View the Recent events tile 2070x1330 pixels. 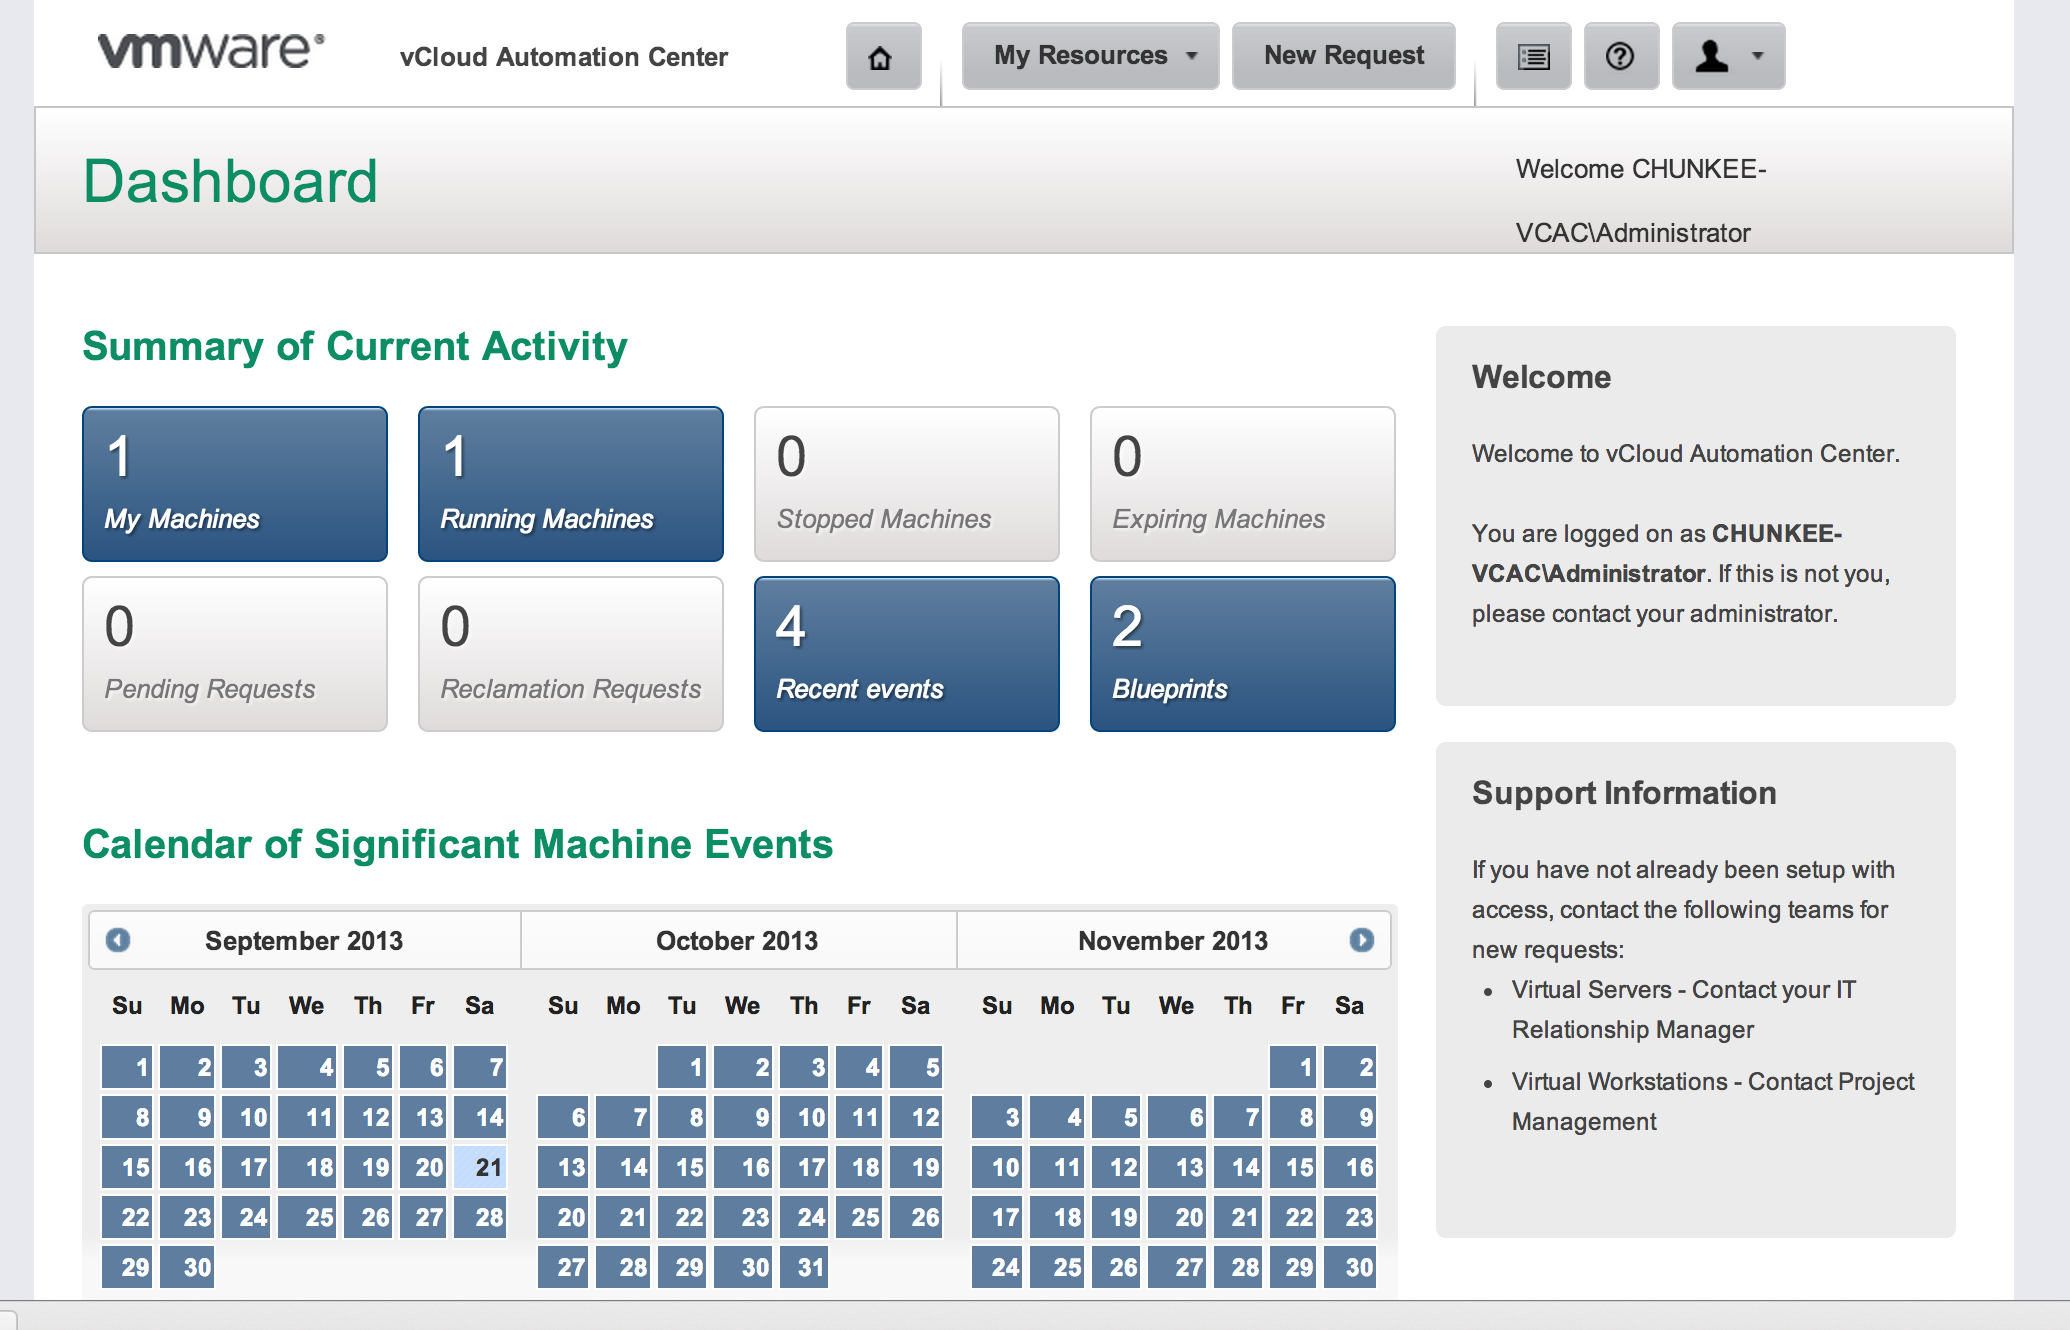(906, 654)
